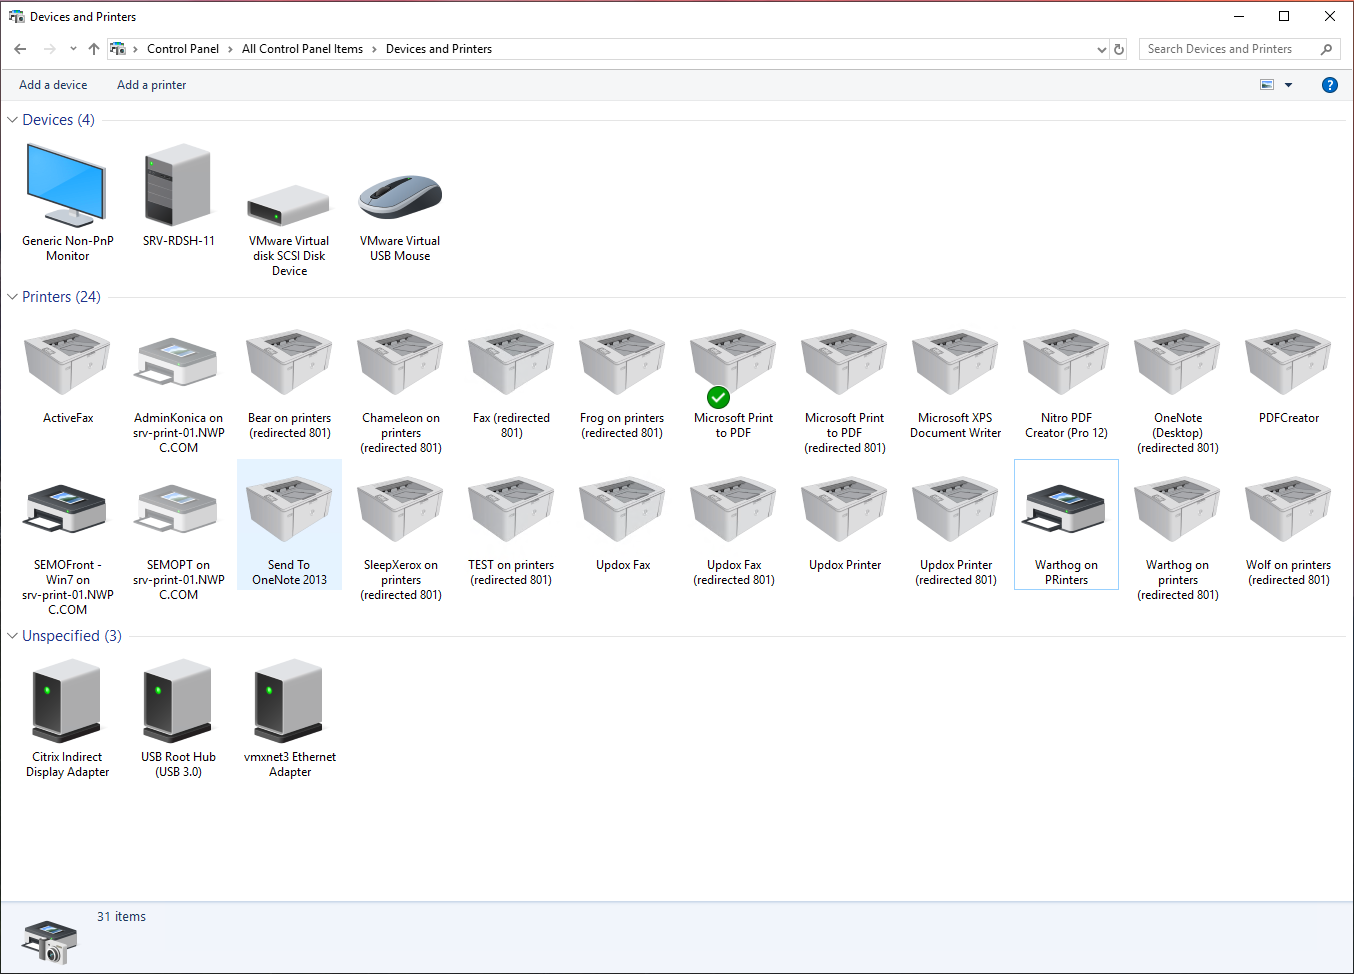Viewport: 1354px width, 974px height.
Task: Select the Updox Fax (redirected 801) icon
Action: click(x=733, y=509)
